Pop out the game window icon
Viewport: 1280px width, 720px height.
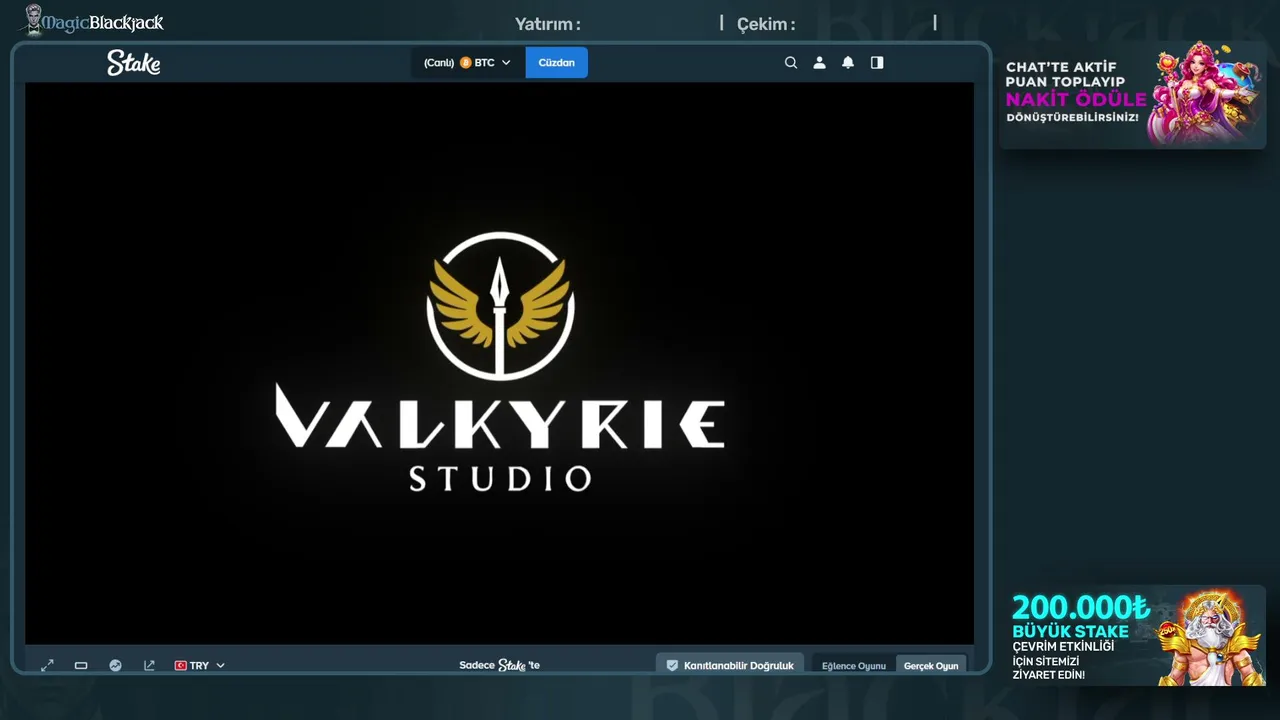149,665
